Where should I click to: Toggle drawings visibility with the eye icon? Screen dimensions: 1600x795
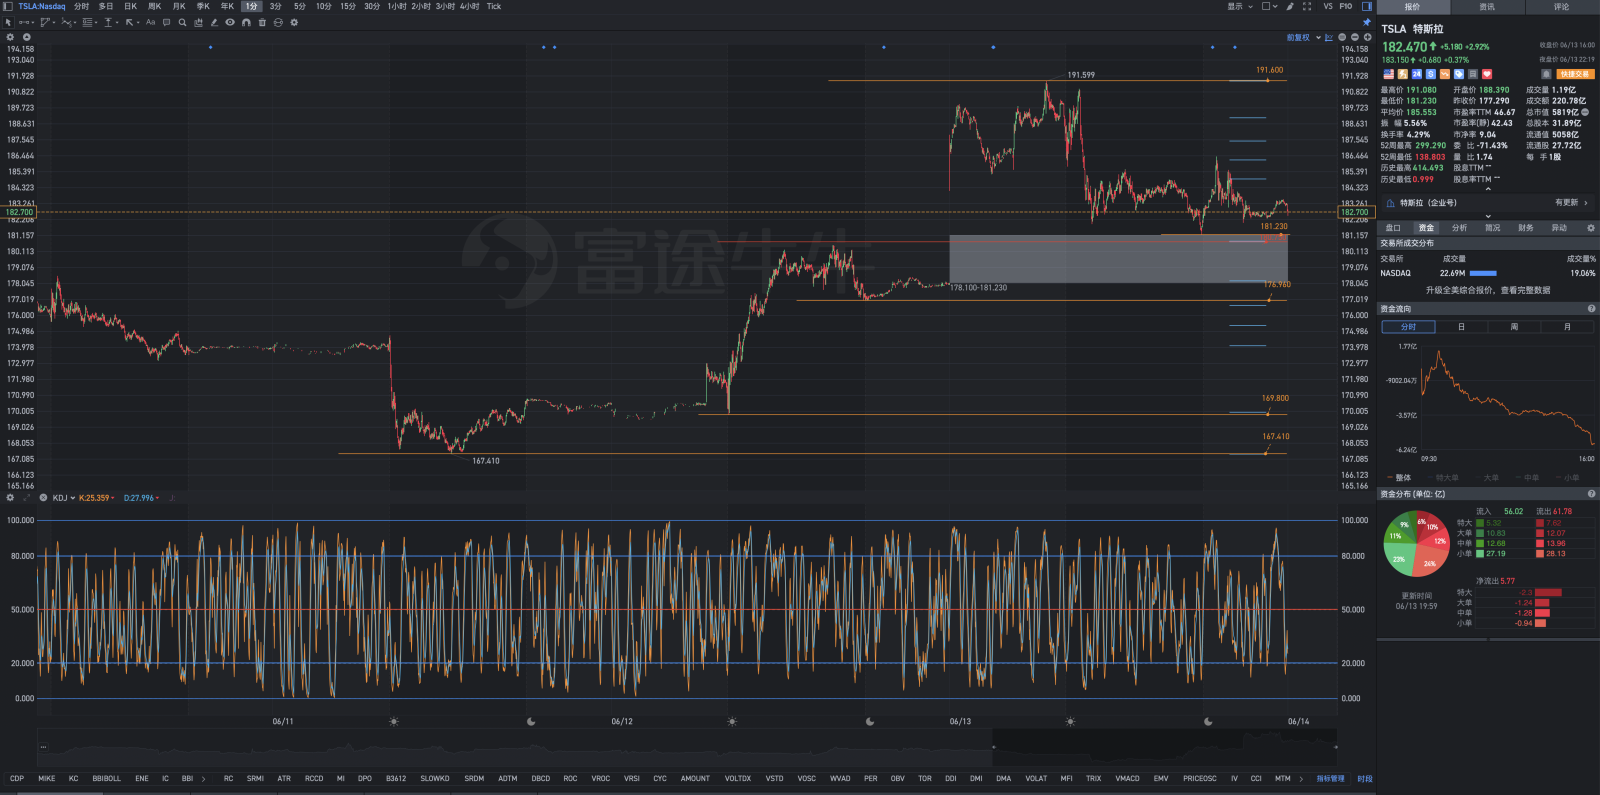point(230,22)
